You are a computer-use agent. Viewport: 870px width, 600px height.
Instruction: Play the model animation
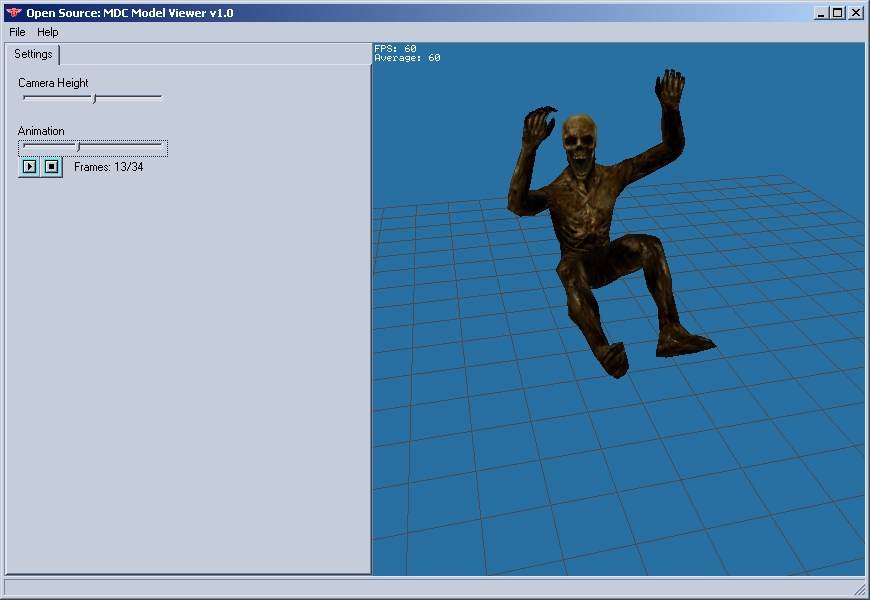pos(29,167)
